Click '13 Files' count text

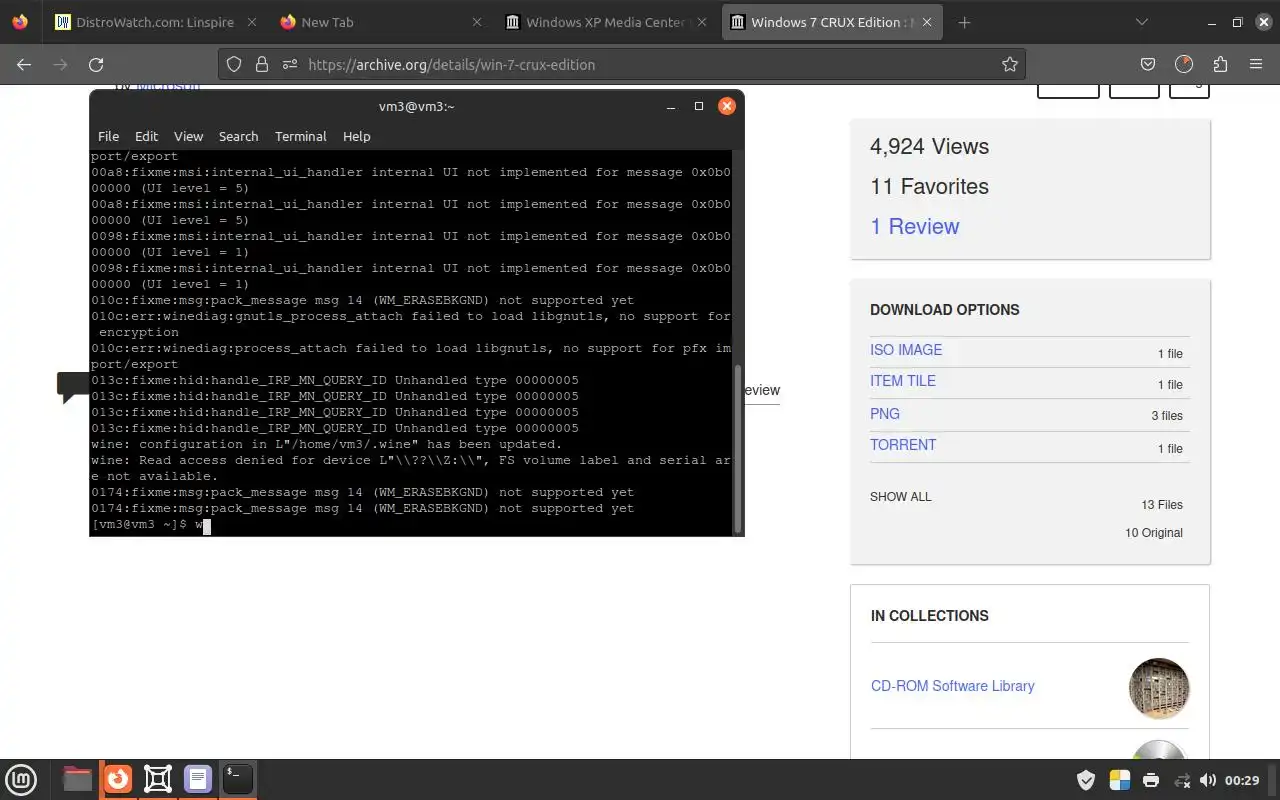(x=1161, y=505)
